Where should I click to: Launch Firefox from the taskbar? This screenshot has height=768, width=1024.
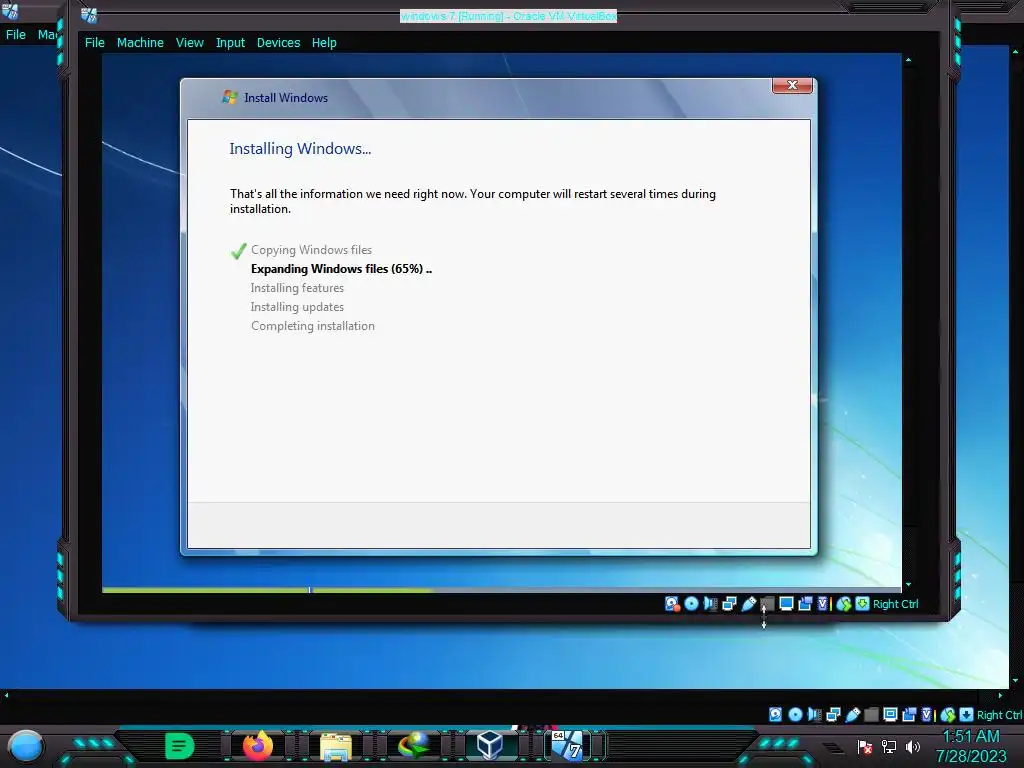[258, 745]
